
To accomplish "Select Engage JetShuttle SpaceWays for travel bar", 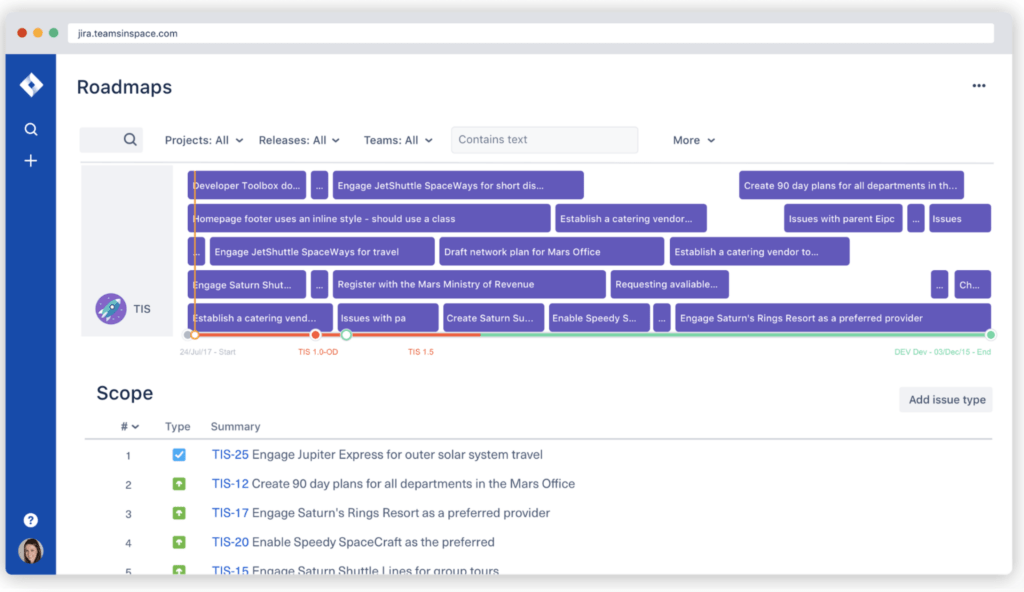I will pos(322,252).
